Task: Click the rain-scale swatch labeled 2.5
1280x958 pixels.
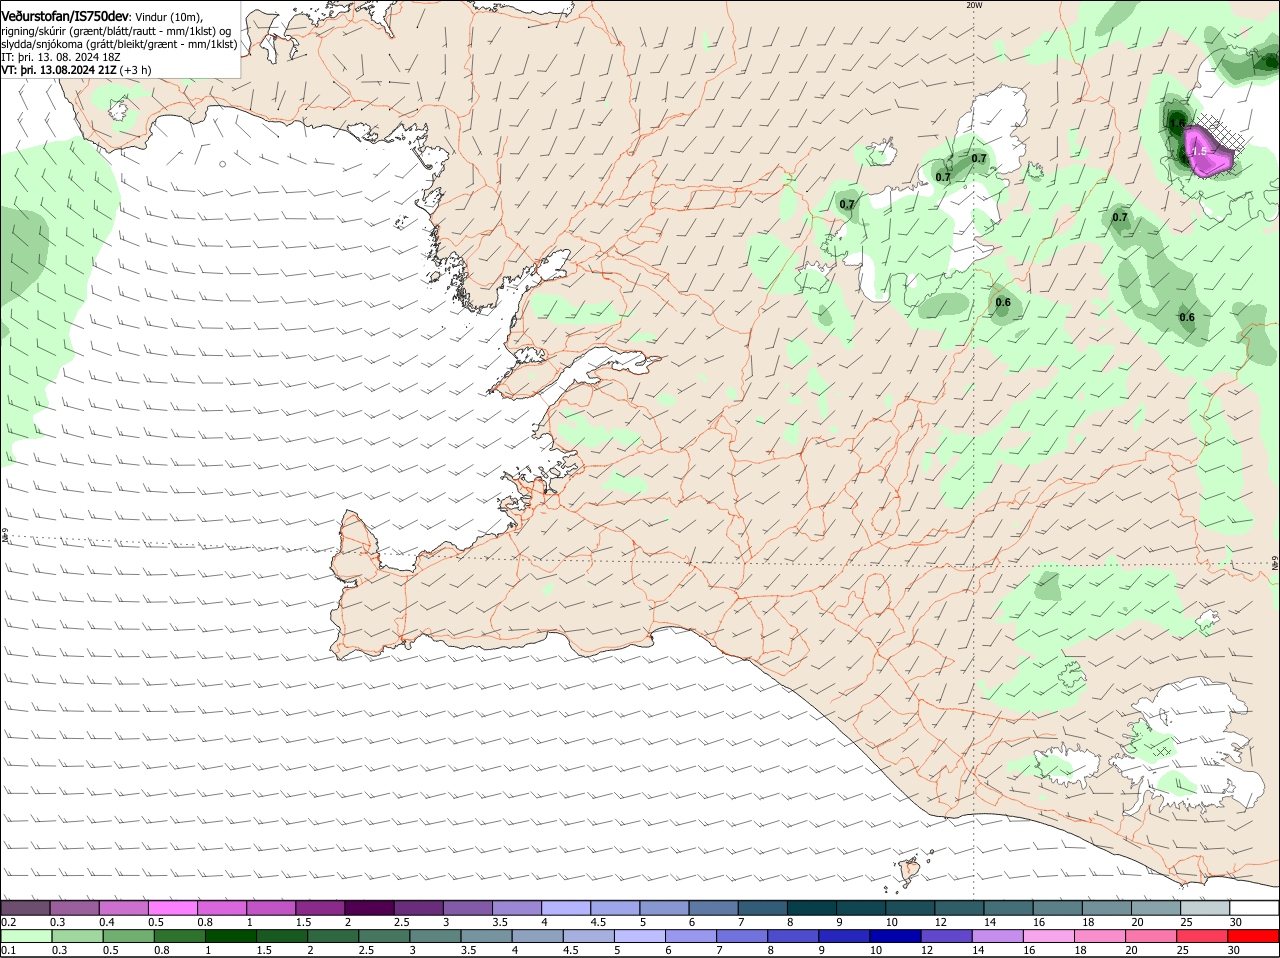Action: click(x=383, y=936)
